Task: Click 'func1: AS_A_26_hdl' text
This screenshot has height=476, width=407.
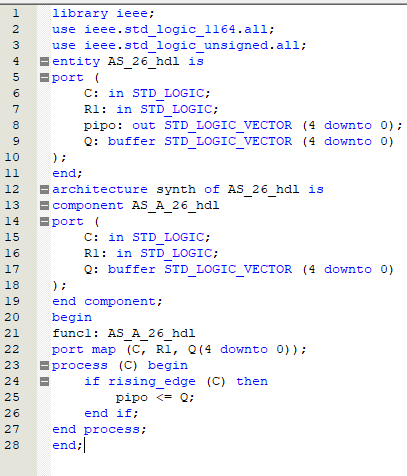Action: click(x=124, y=334)
